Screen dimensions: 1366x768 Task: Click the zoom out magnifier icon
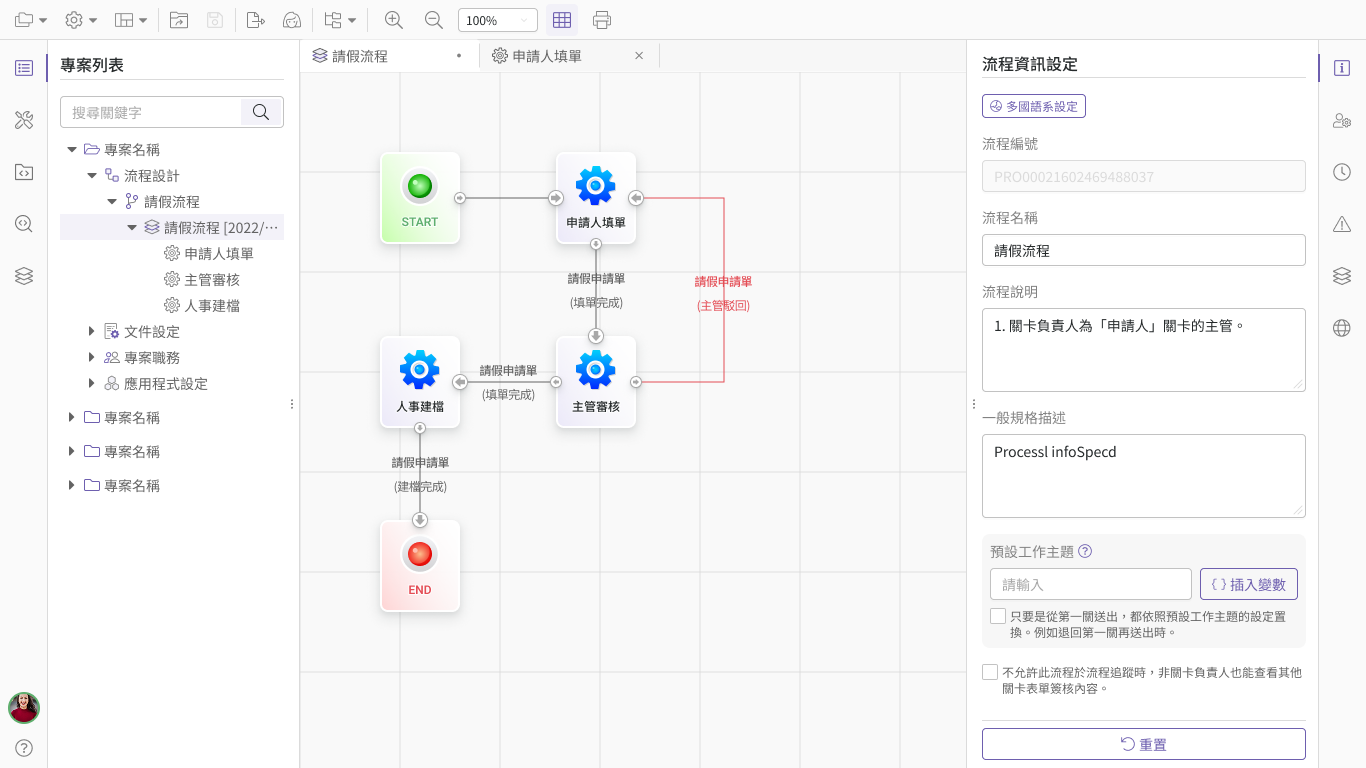[x=433, y=20]
